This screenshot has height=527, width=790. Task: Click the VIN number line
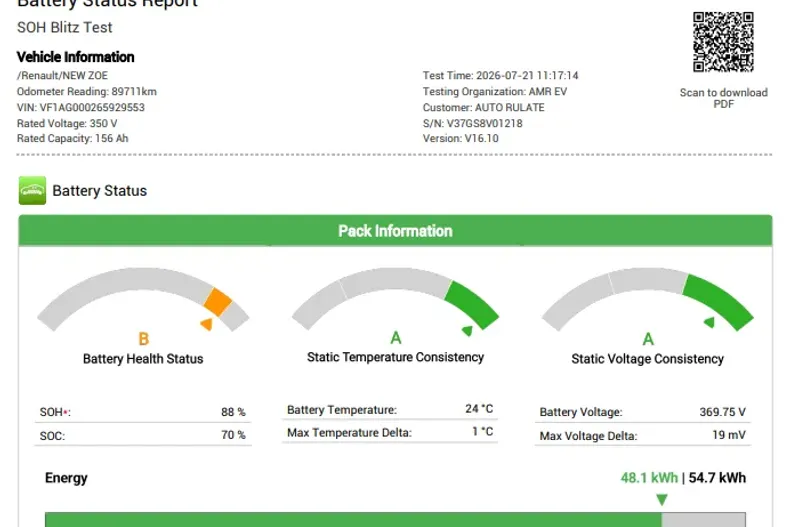coord(81,107)
